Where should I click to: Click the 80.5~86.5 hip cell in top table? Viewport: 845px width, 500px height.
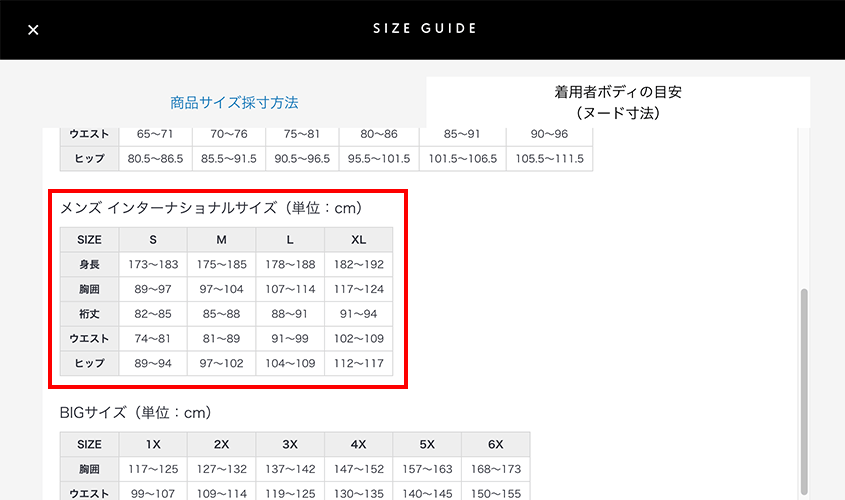pos(153,158)
